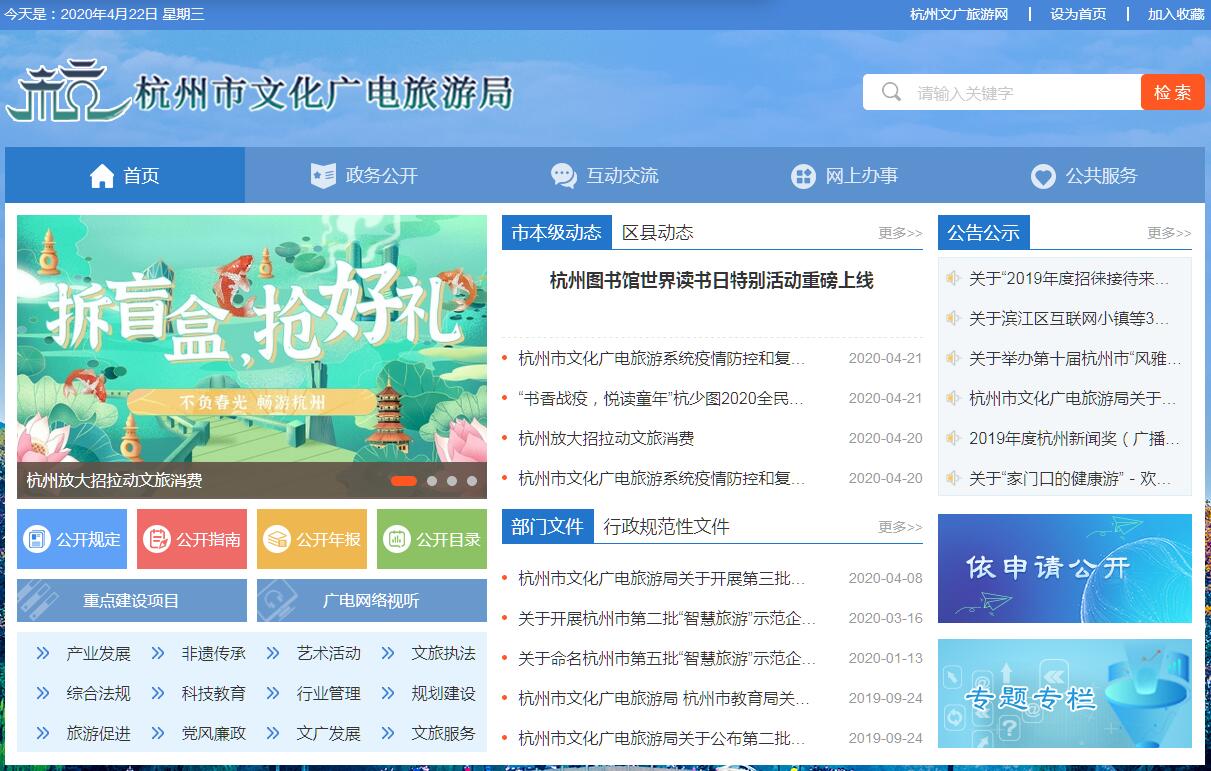The height and width of the screenshot is (771, 1211).
Task: Expand 更多 in the 公告公示 section
Action: [x=1169, y=233]
